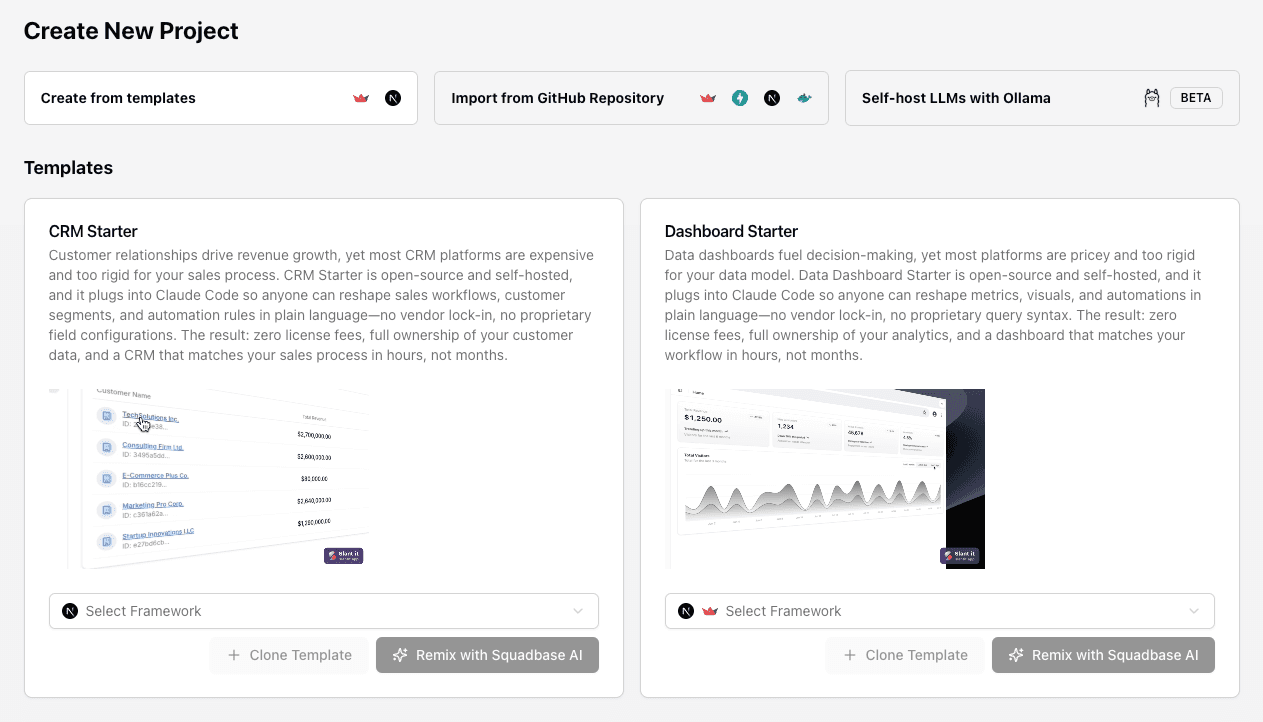Click plus icon on CRM Starter Clone Template

[x=234, y=655]
